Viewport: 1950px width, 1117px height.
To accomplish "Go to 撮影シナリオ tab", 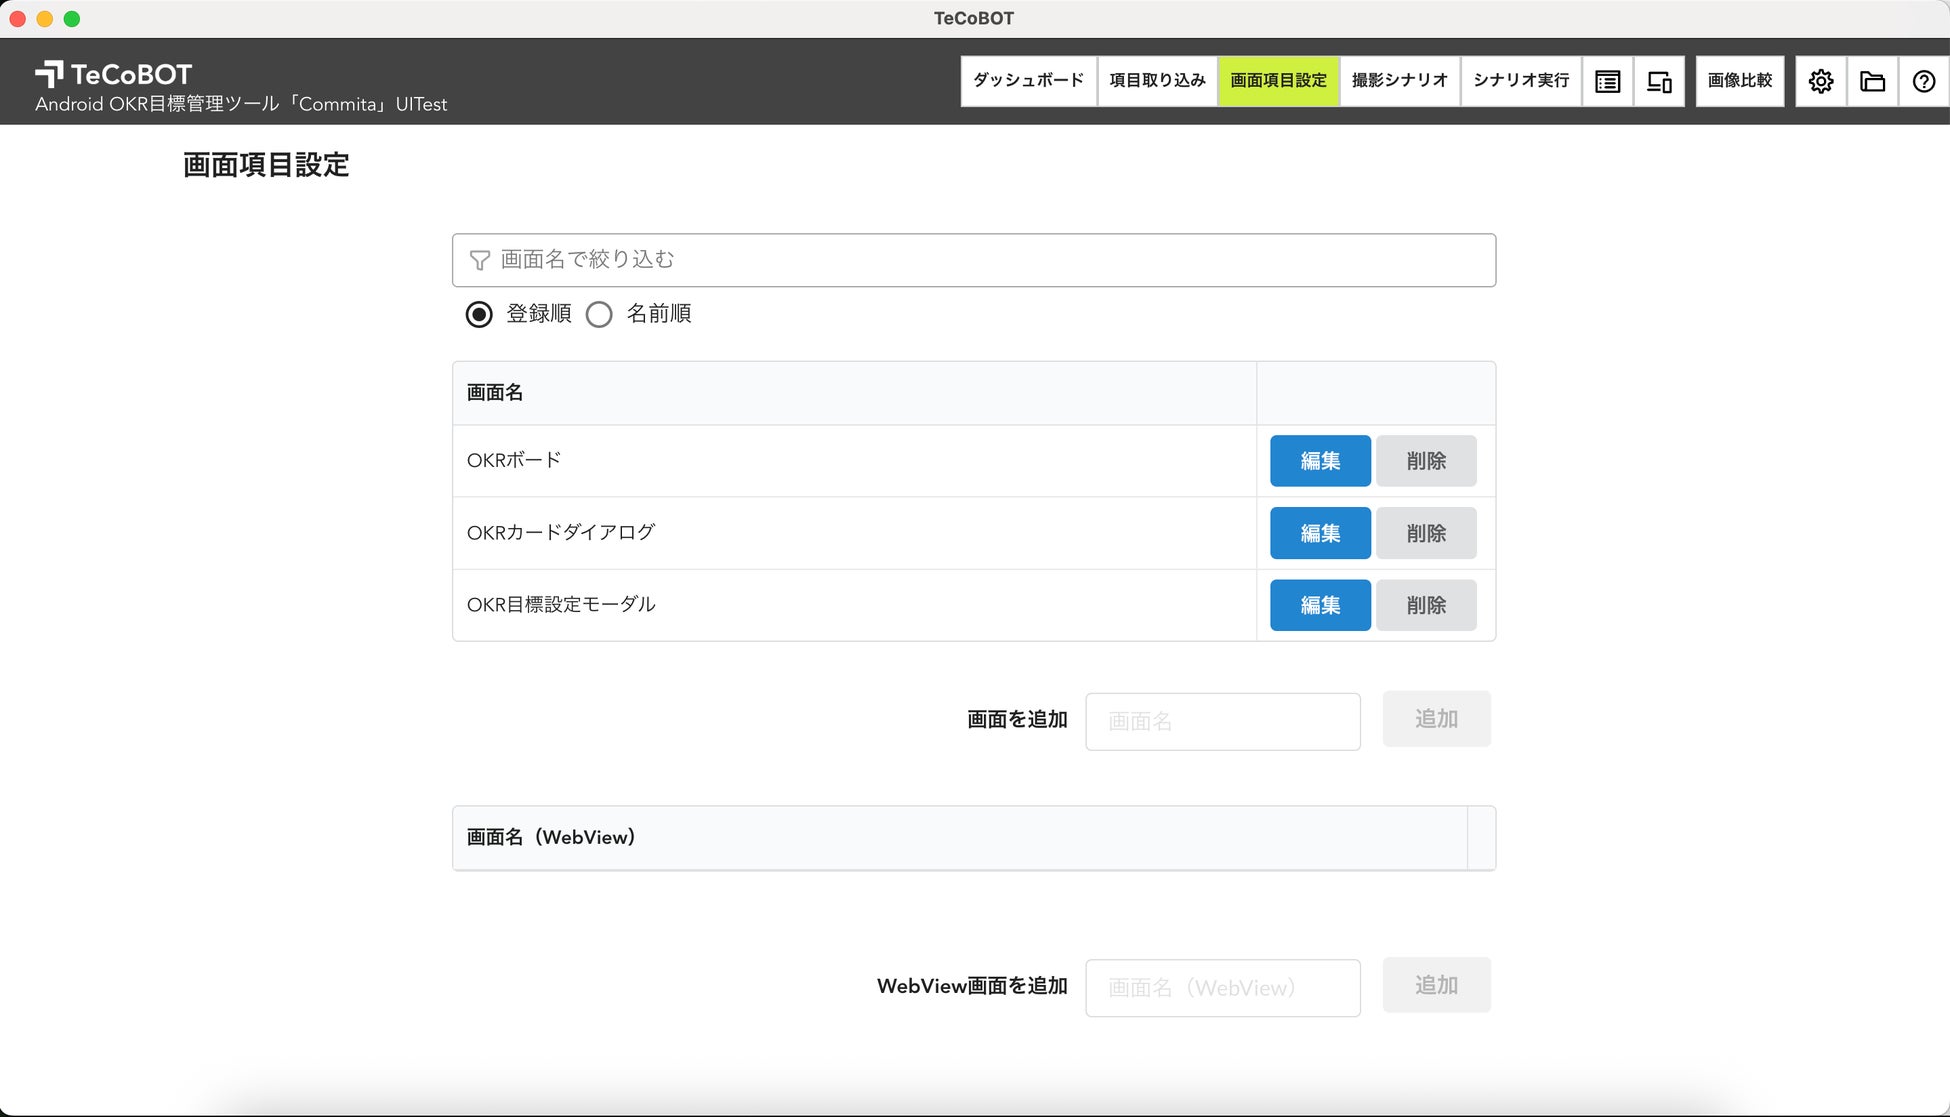I will point(1399,81).
